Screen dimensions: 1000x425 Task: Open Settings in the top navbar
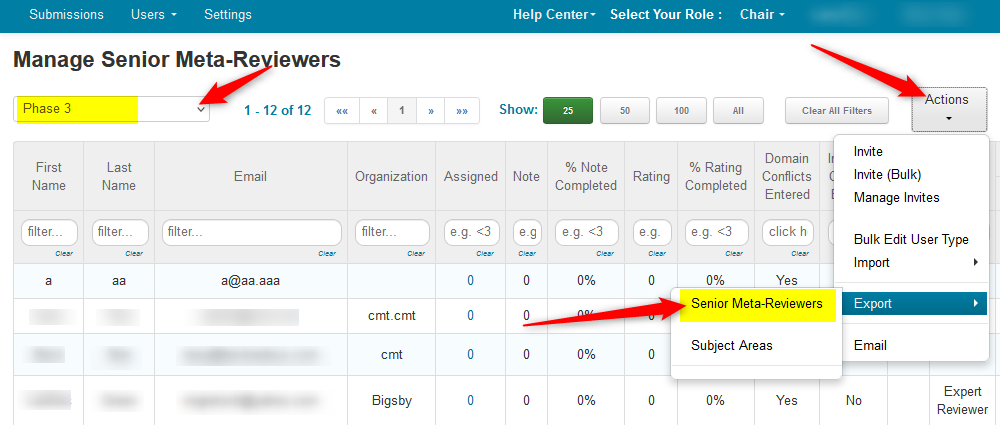tap(228, 15)
